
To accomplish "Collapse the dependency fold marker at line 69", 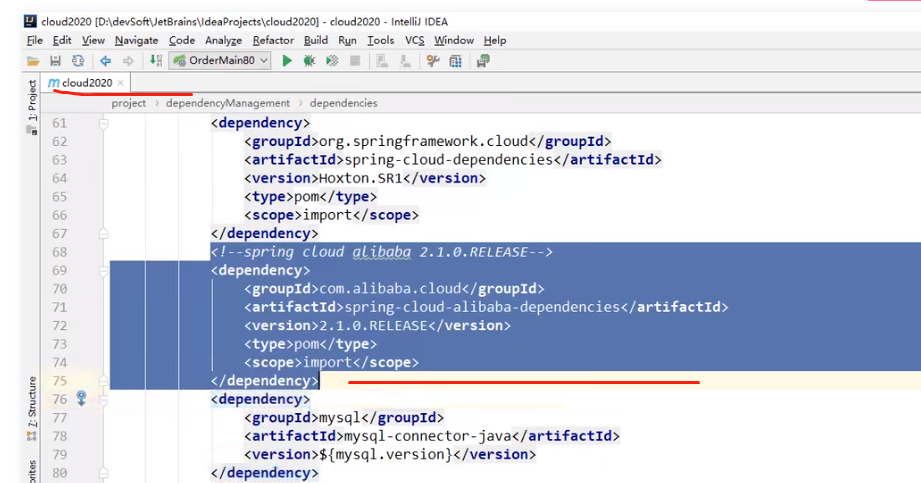I will pos(103,271).
